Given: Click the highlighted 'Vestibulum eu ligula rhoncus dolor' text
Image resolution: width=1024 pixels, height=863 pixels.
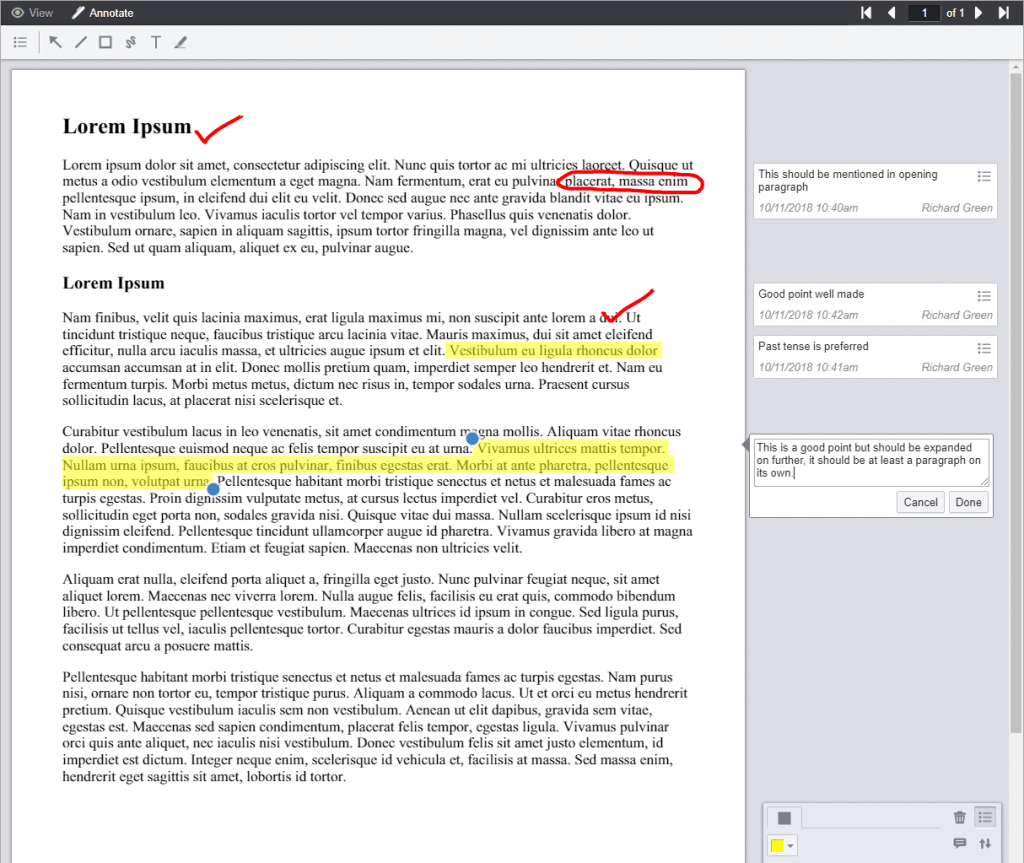Looking at the screenshot, I should click(x=554, y=351).
